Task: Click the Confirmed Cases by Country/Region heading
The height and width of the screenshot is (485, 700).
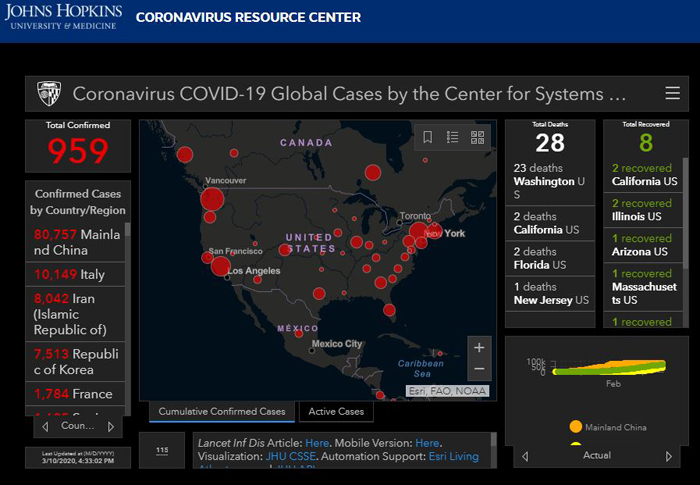Action: coord(78,202)
